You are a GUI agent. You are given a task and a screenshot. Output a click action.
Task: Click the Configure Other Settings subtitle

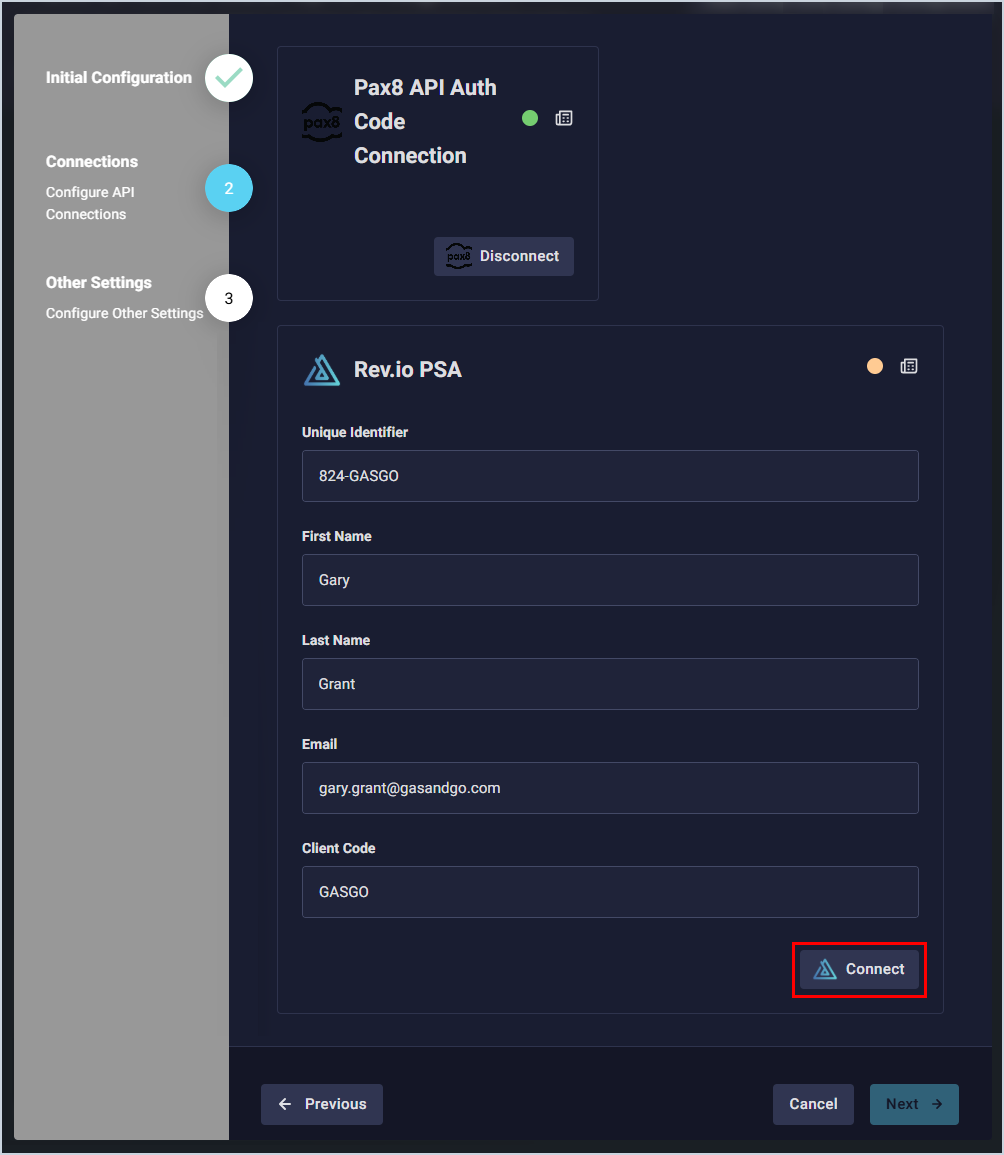124,313
